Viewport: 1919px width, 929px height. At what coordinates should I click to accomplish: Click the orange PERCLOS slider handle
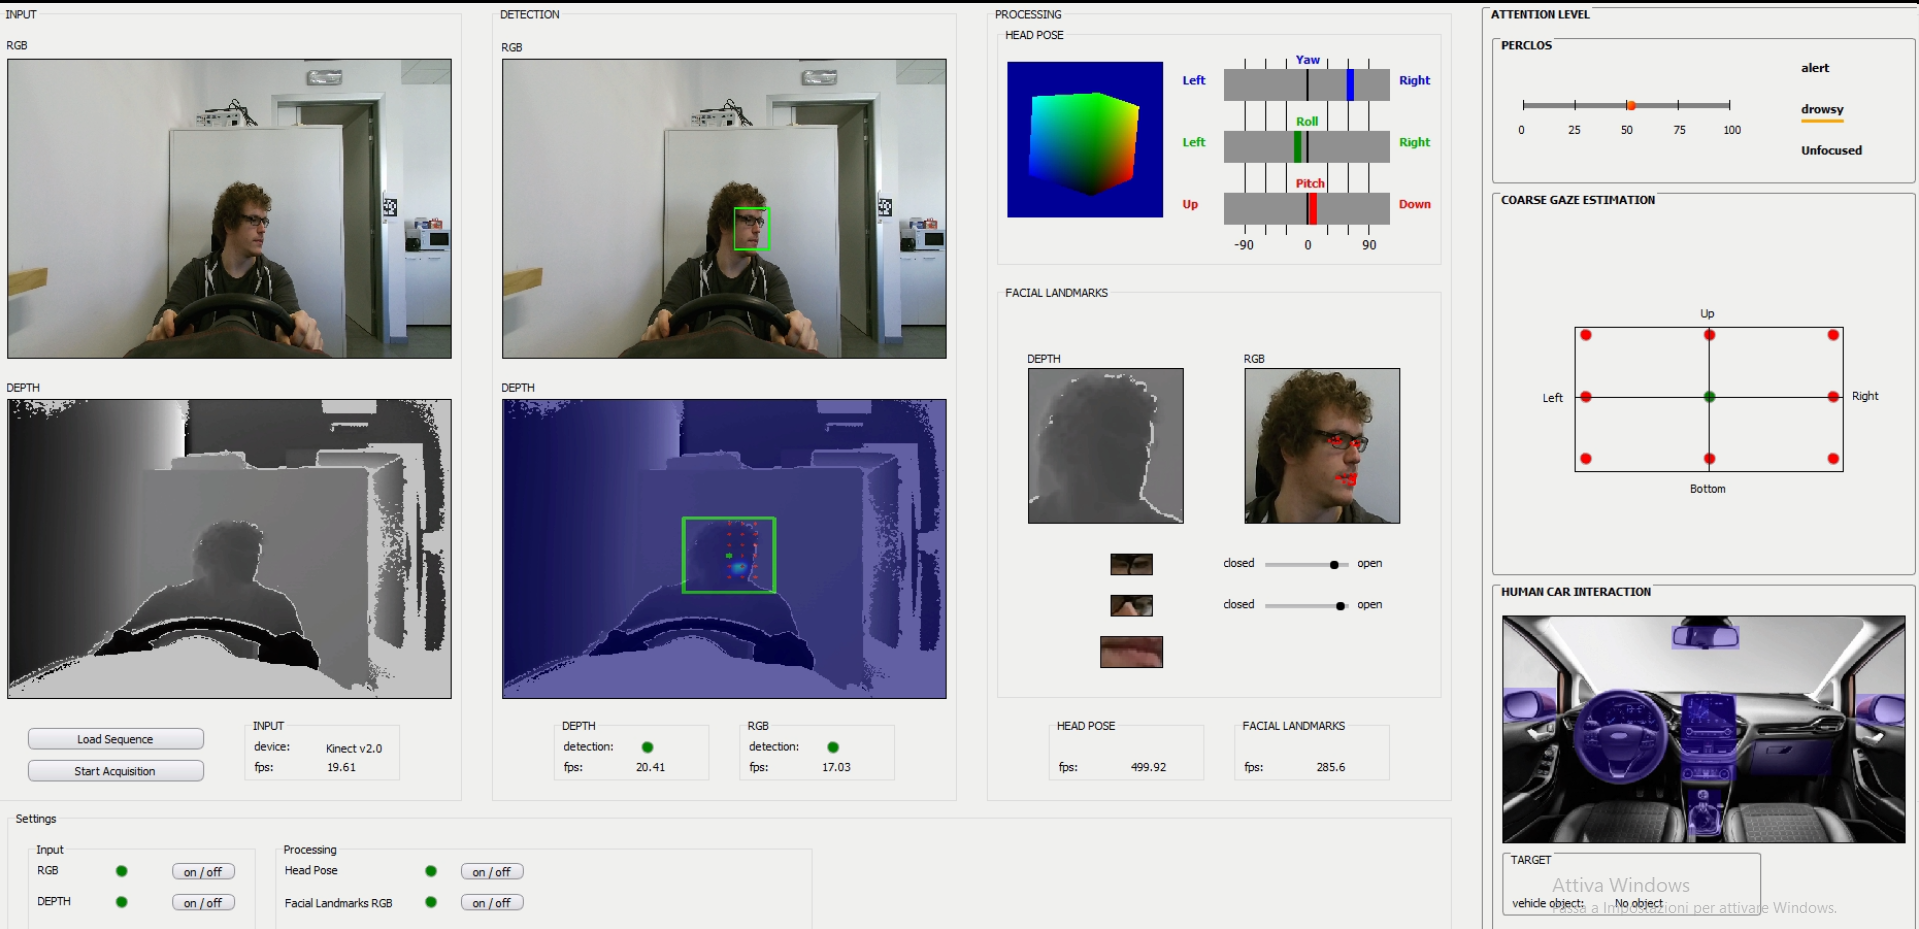pos(1630,105)
